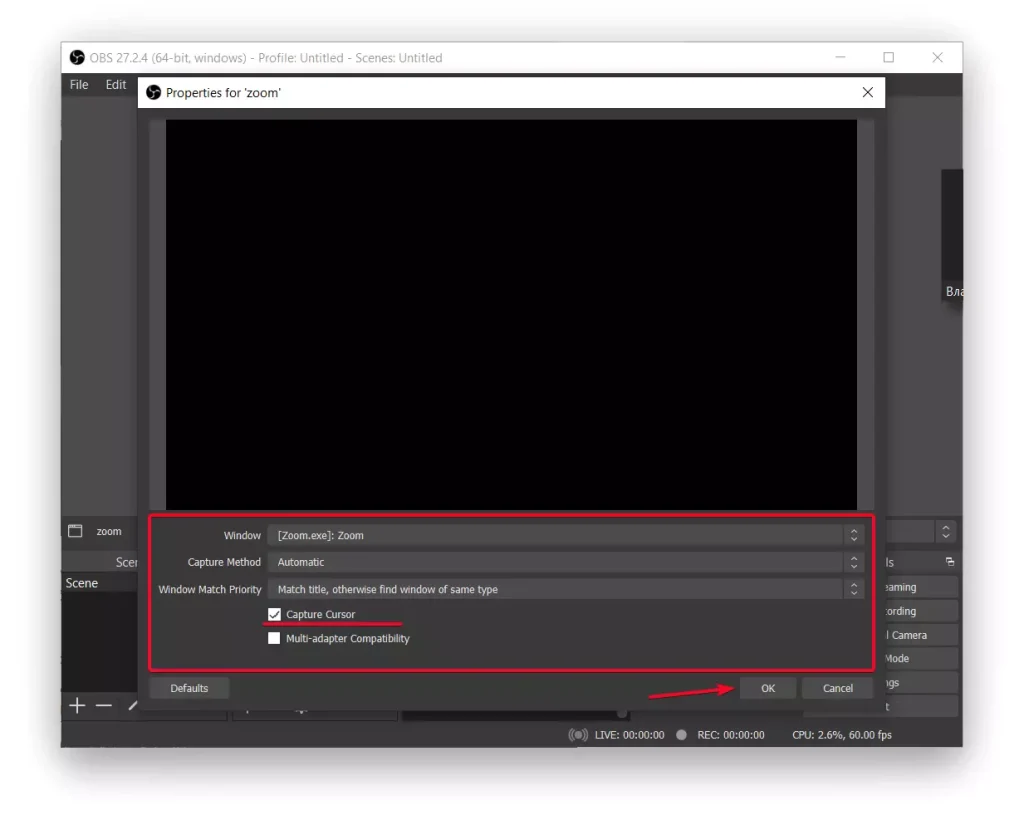Click the live broadcast status icon
This screenshot has width=1024, height=825.
(x=578, y=735)
